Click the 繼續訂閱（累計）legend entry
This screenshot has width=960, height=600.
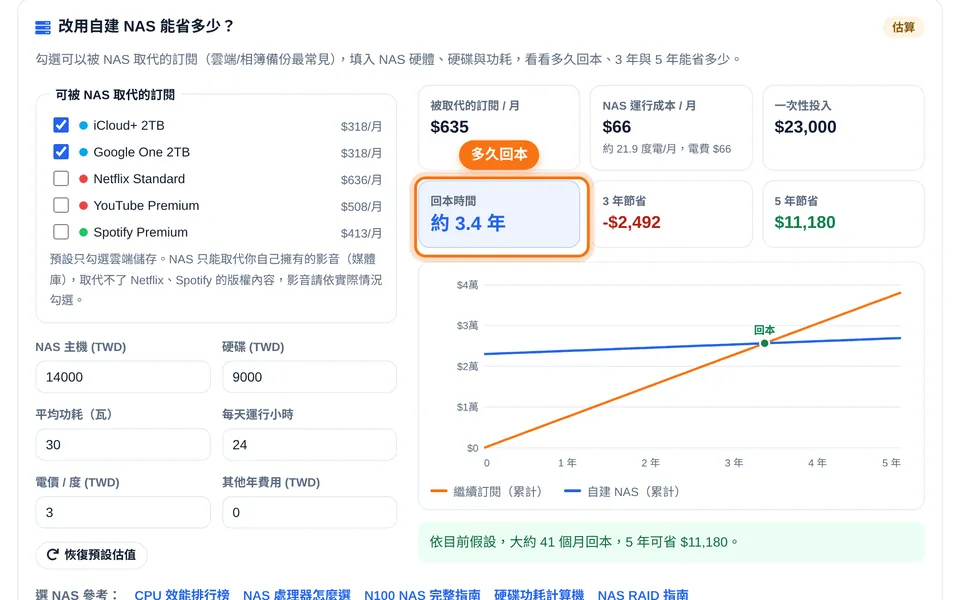(487, 492)
